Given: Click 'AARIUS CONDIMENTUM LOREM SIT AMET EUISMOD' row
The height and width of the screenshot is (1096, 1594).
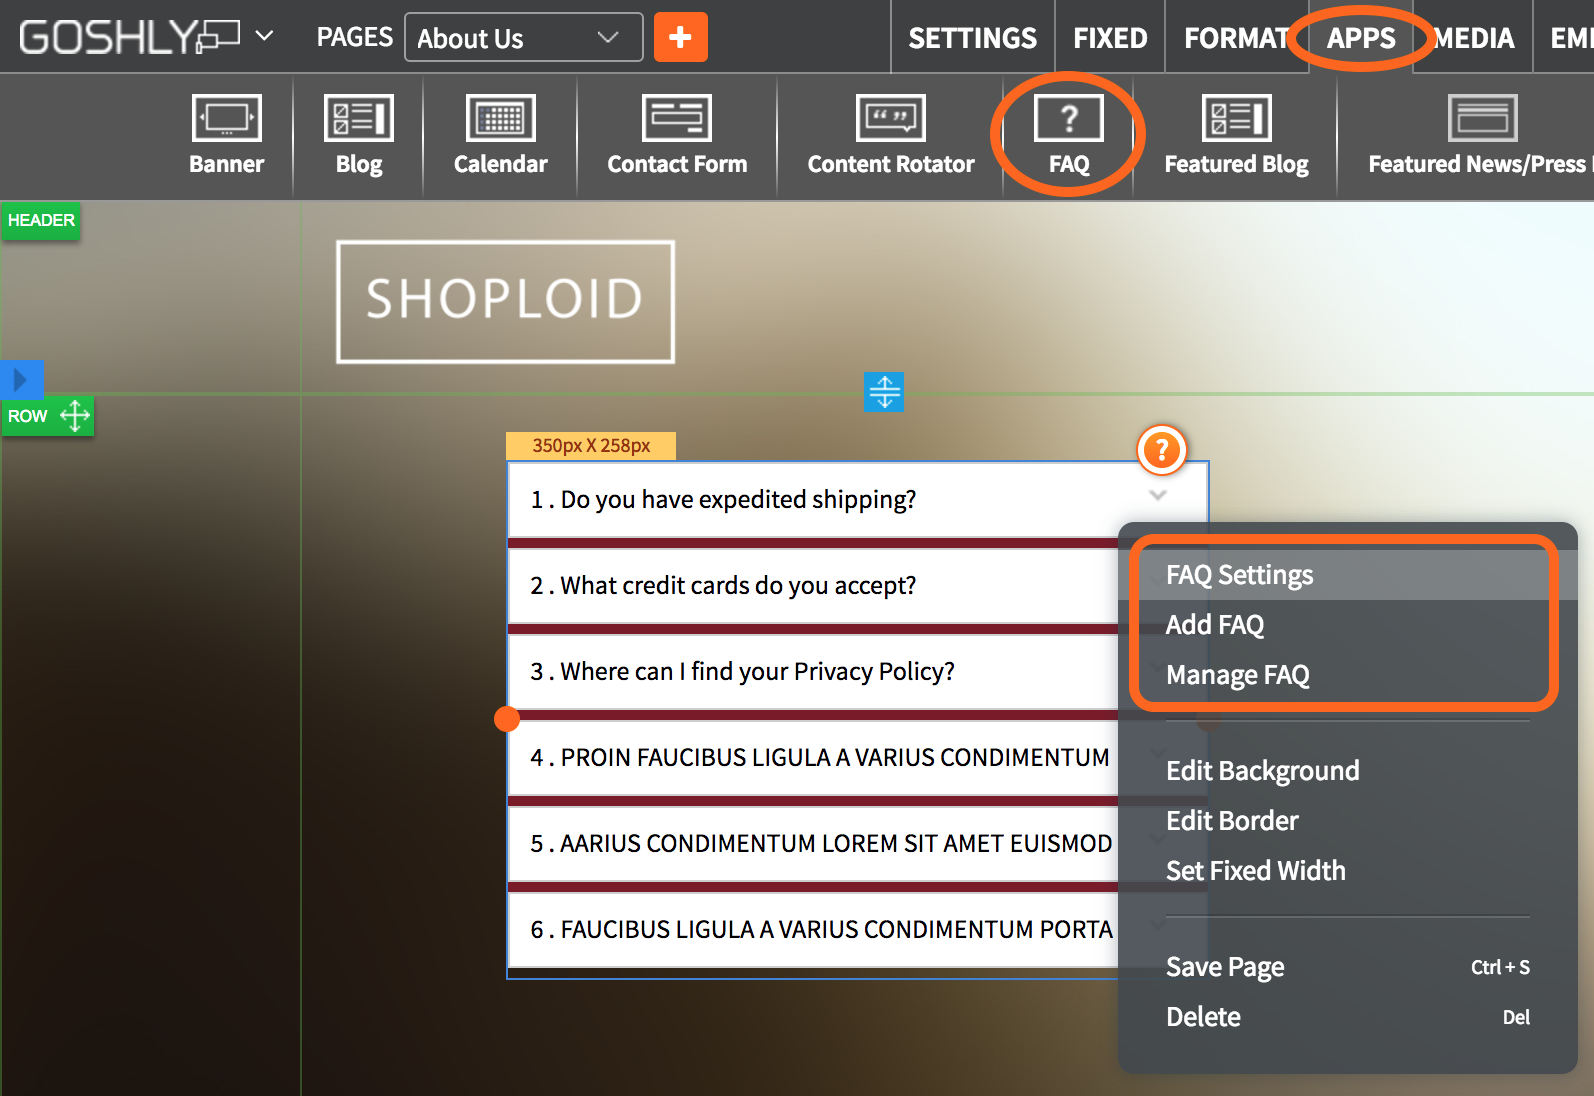Looking at the screenshot, I should pos(813,843).
